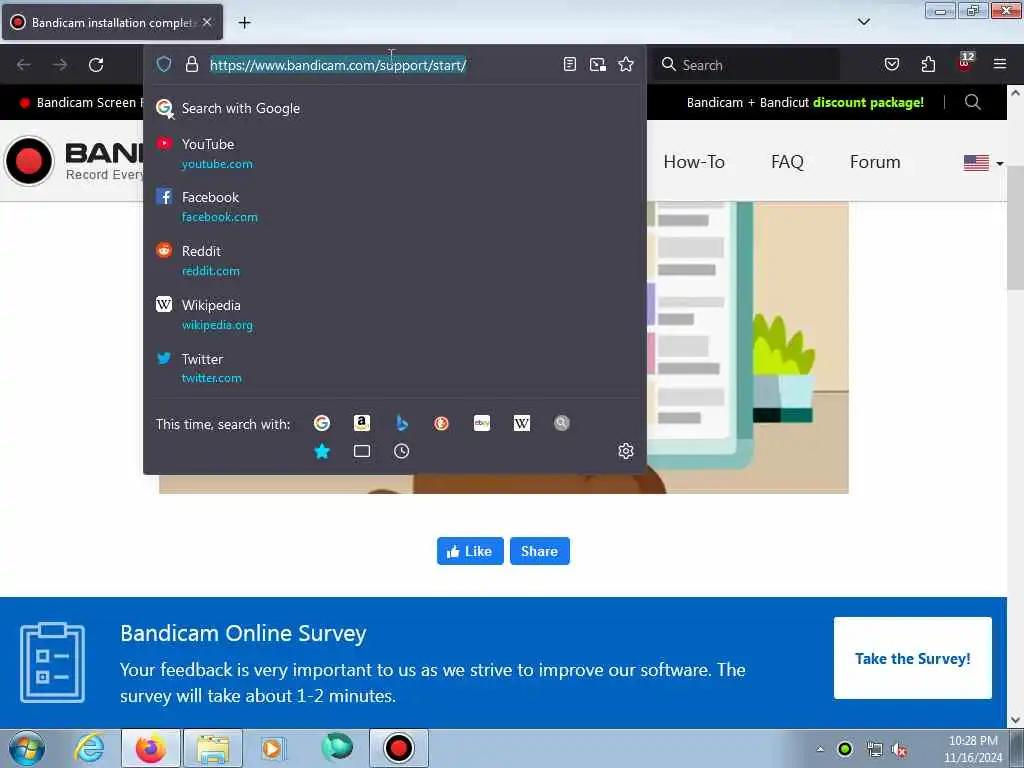This screenshot has height=768, width=1024.
Task: Open picture-in-picture icon in address bar
Action: coord(598,64)
